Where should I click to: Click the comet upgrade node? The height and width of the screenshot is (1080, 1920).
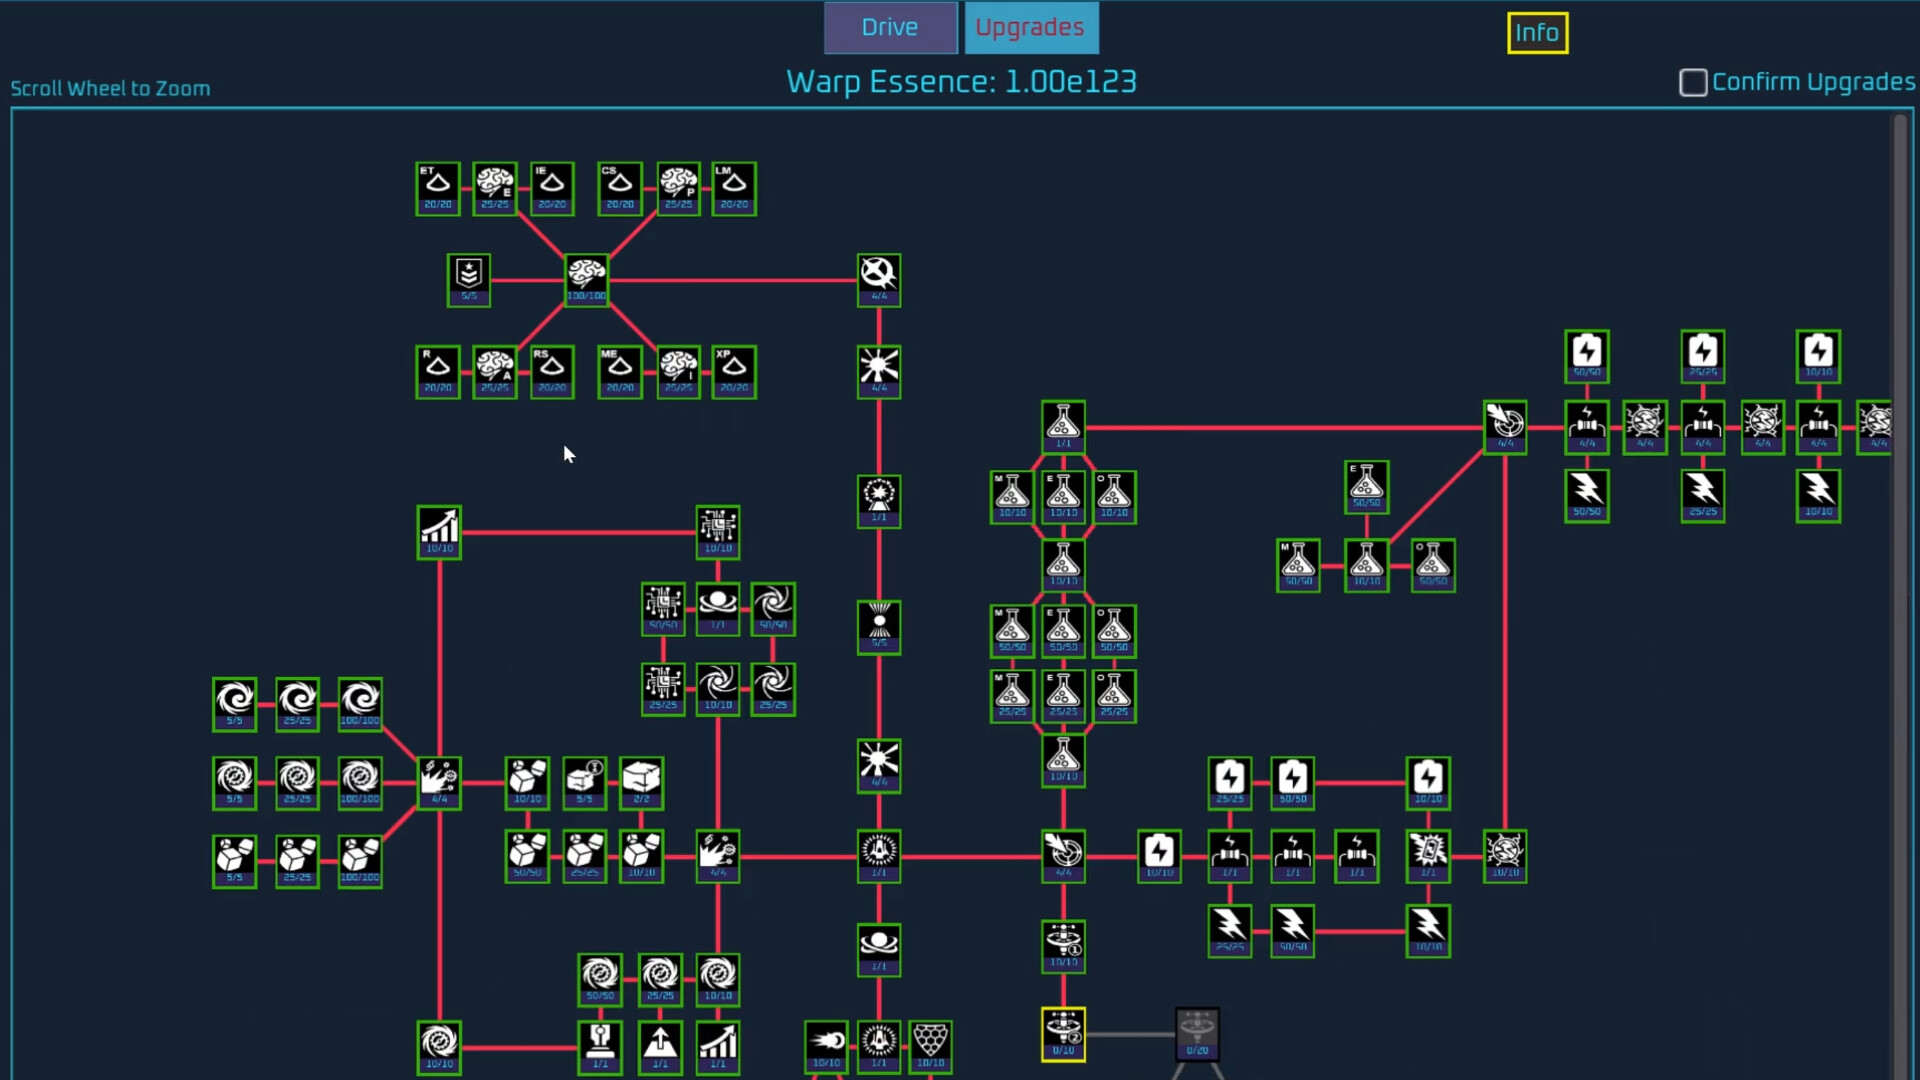point(826,1045)
